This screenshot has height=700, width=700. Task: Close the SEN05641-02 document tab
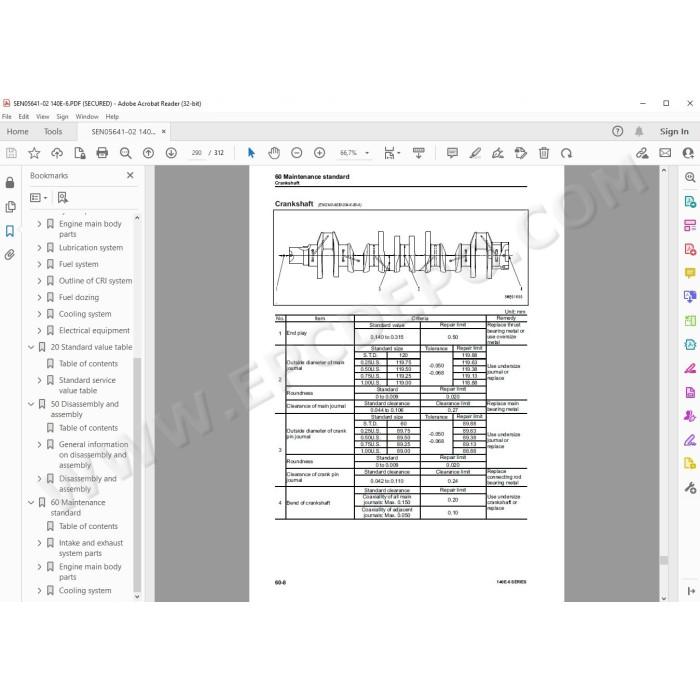(164, 131)
